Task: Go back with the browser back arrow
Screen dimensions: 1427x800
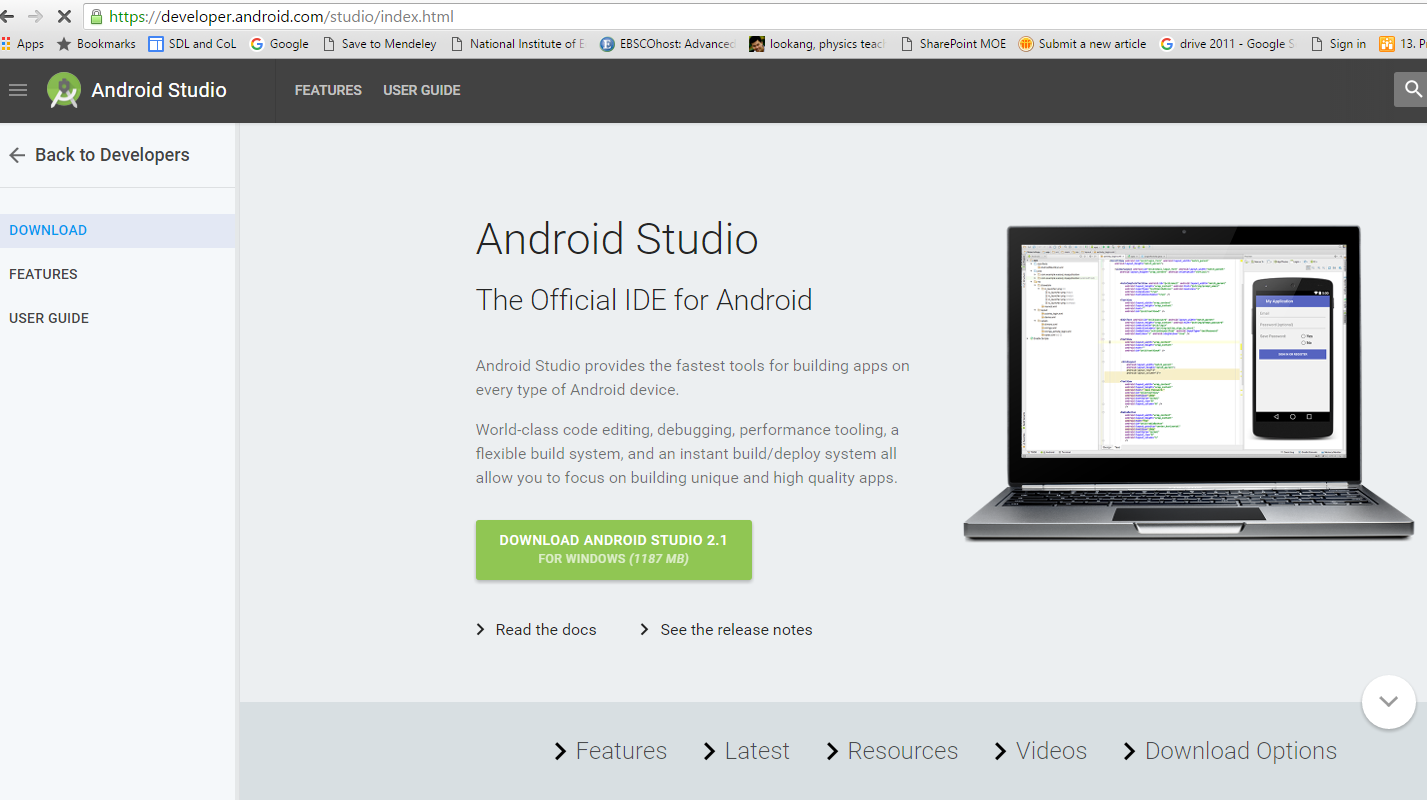Action: 7,16
